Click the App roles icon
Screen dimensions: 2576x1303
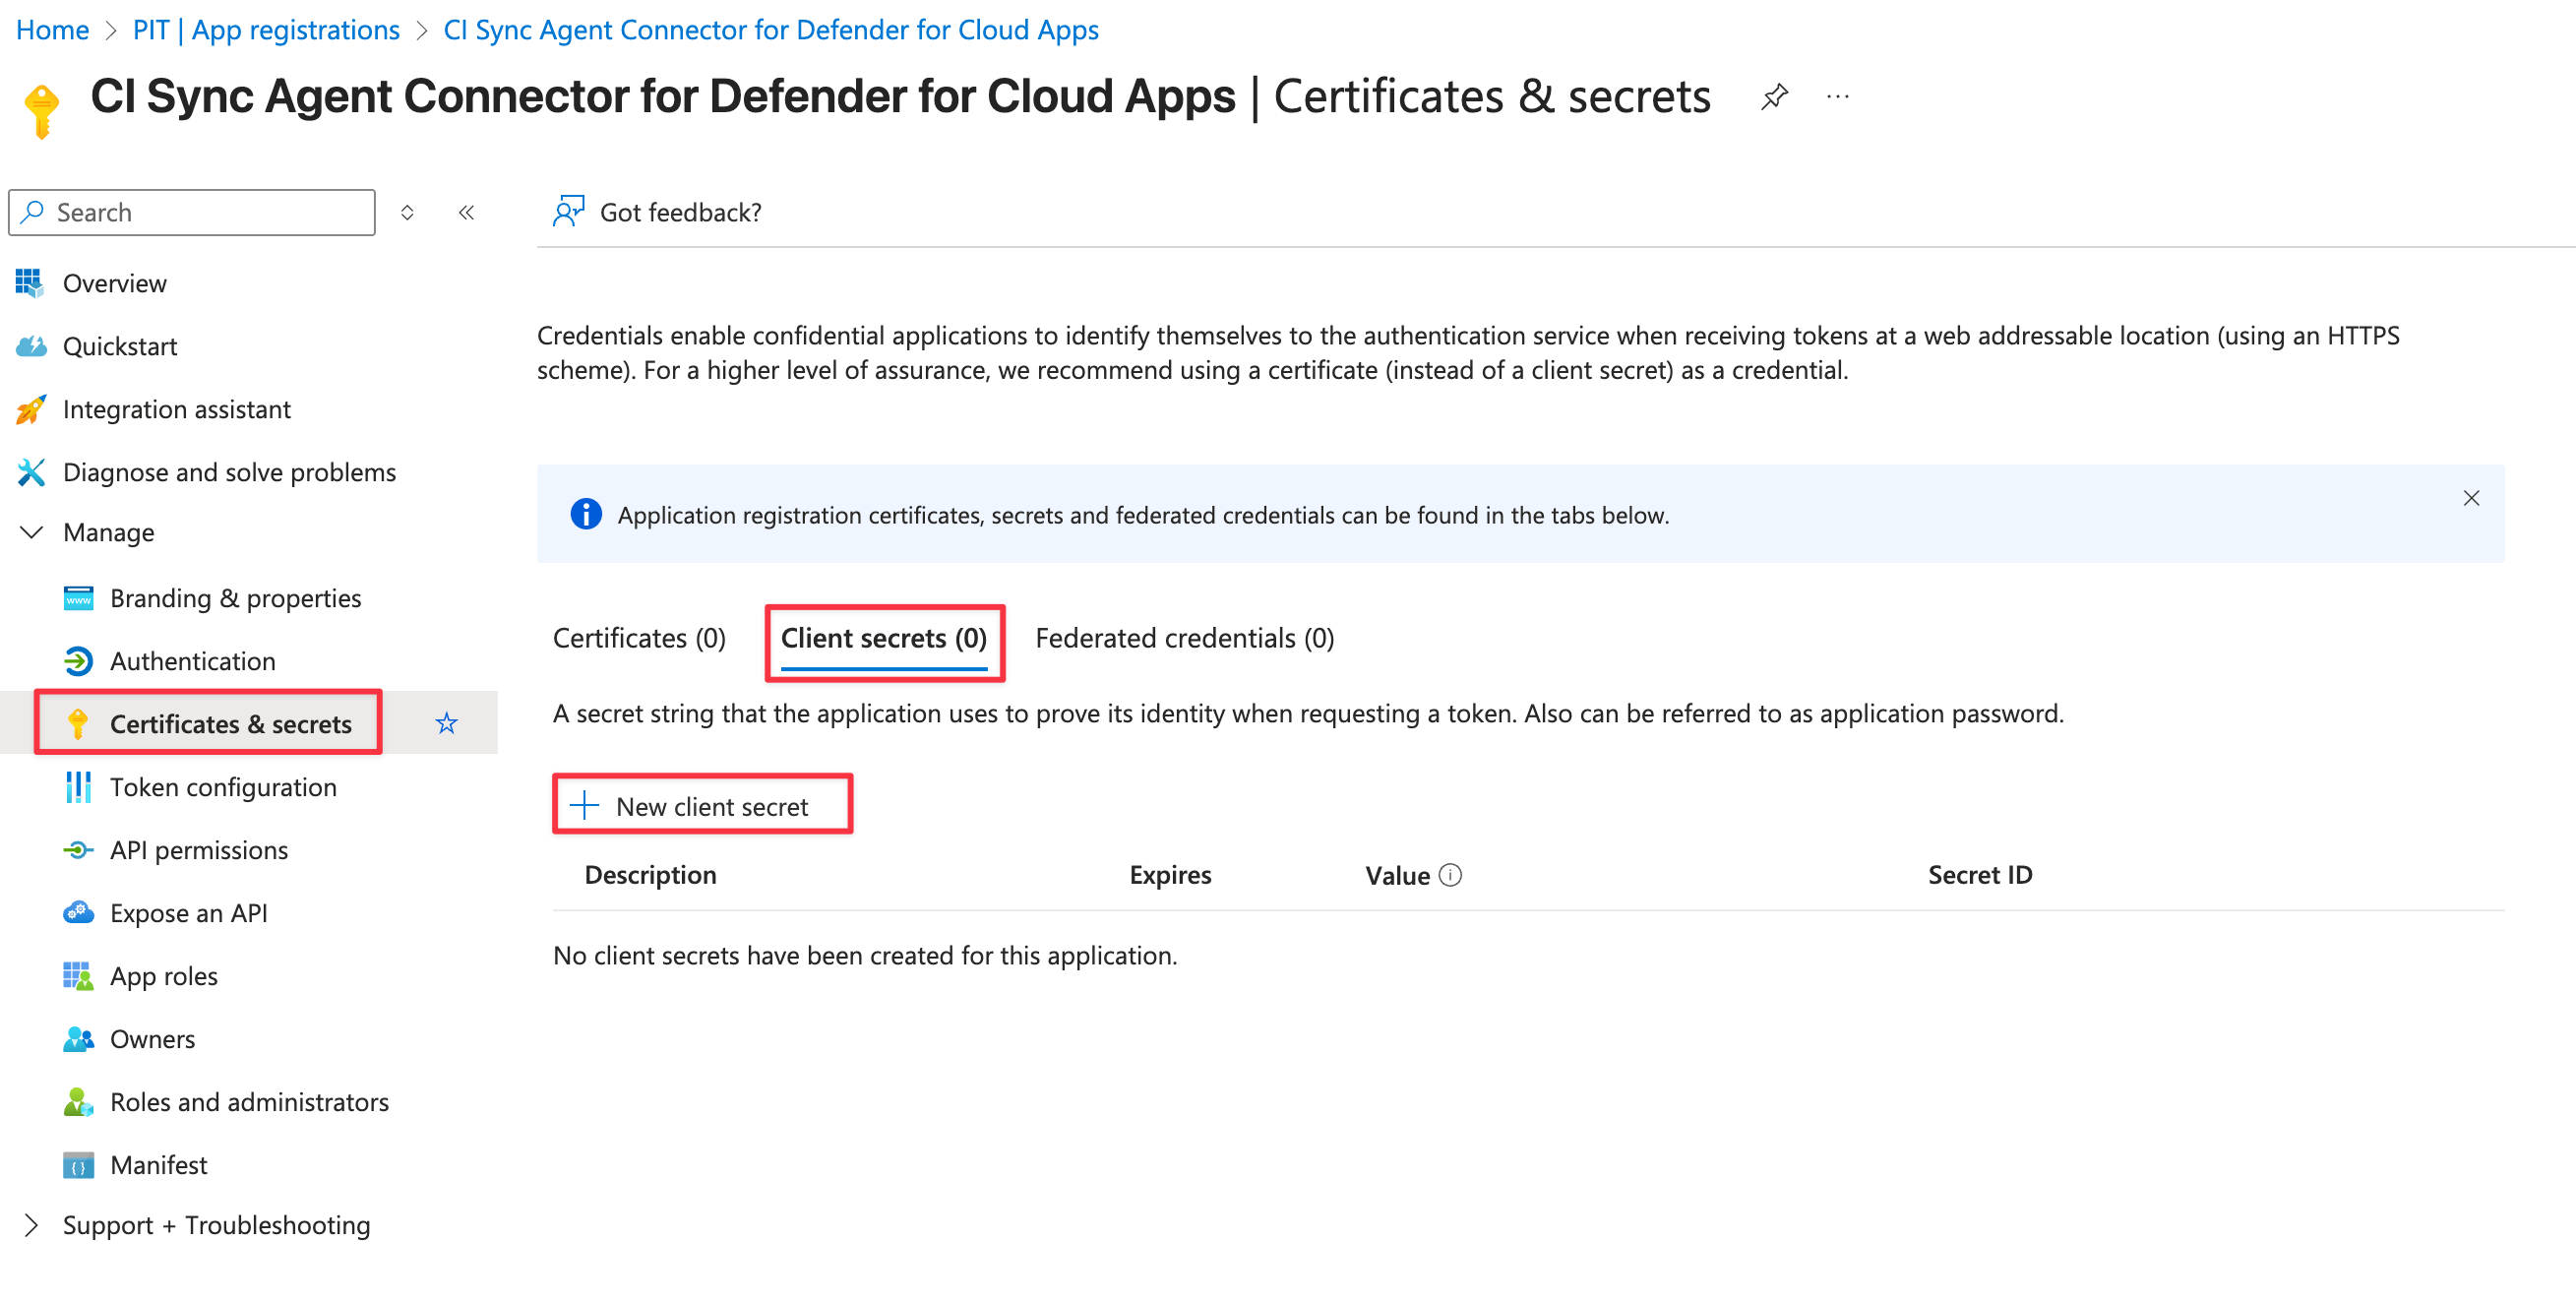78,976
